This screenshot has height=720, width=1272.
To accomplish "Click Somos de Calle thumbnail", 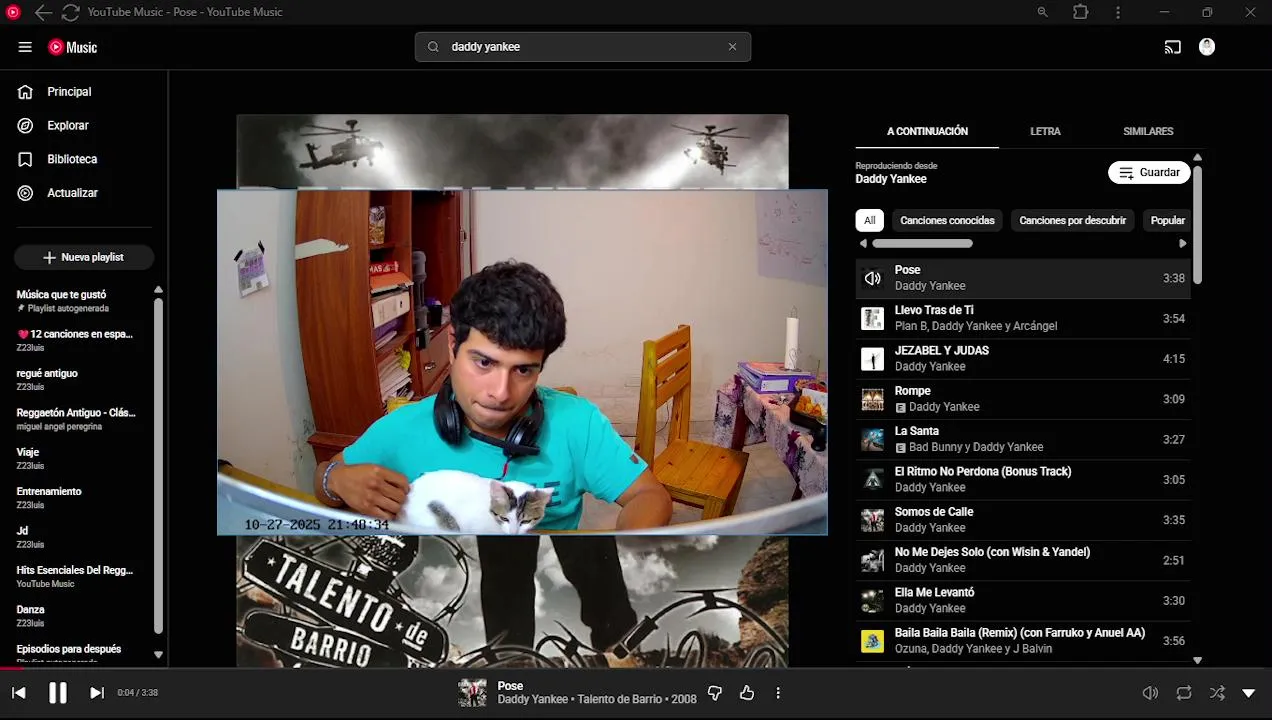I will tap(873, 520).
